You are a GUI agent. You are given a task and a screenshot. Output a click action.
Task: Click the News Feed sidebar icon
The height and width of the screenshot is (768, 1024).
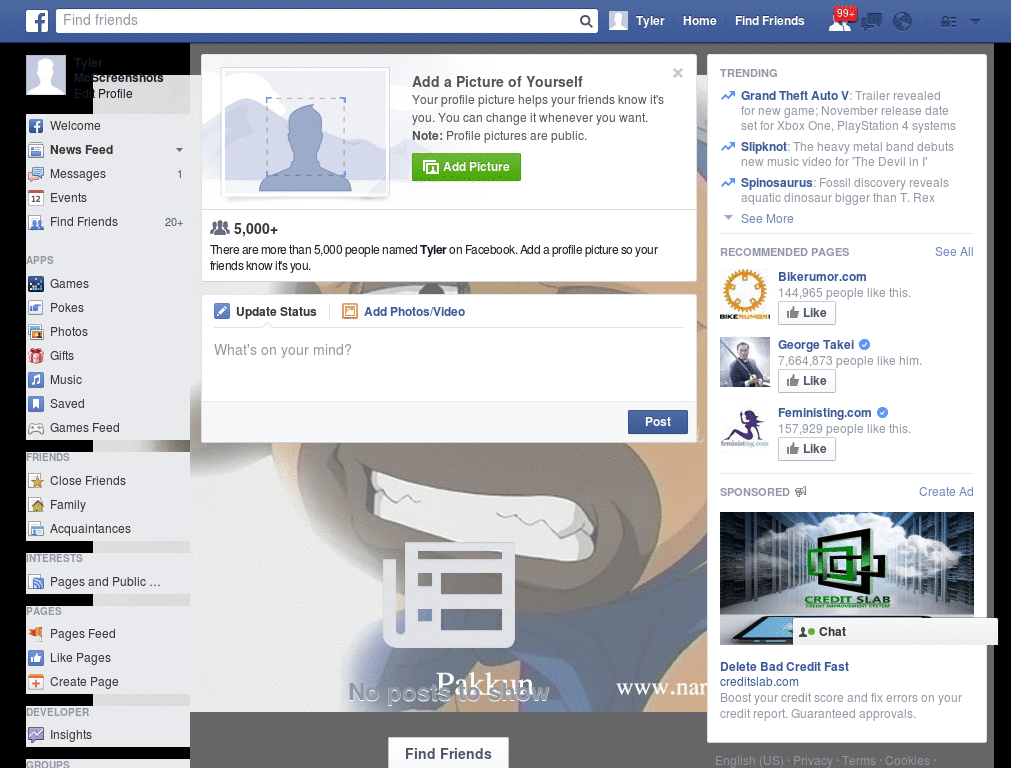point(36,150)
